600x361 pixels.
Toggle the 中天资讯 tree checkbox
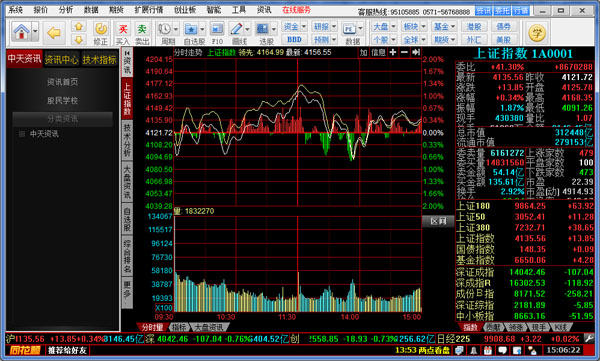(22, 134)
